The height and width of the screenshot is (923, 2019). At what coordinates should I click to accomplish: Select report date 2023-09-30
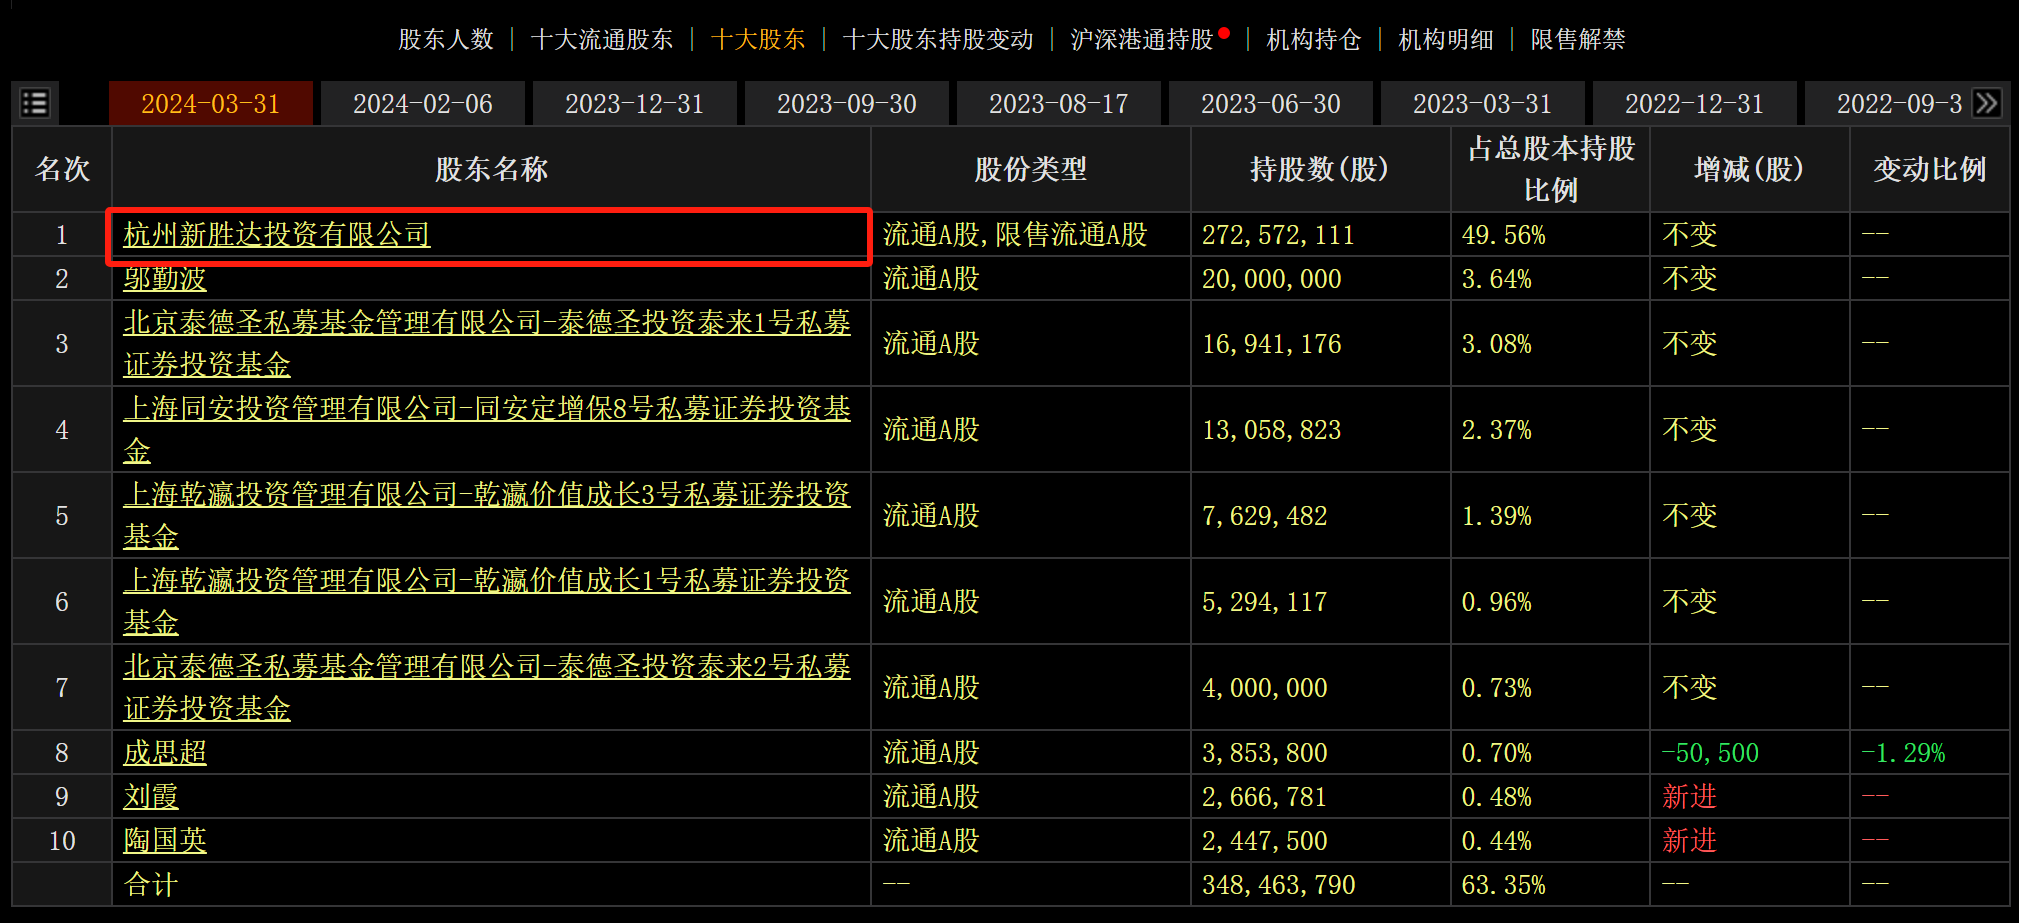click(x=847, y=104)
